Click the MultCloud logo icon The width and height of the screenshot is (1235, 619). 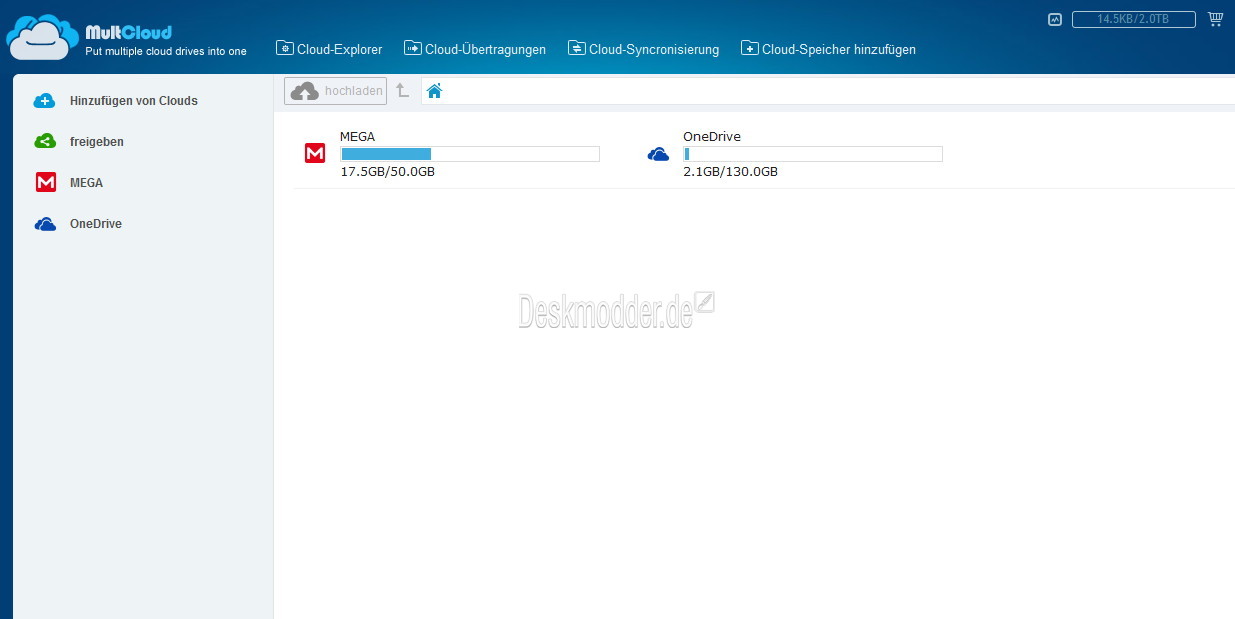click(x=42, y=38)
